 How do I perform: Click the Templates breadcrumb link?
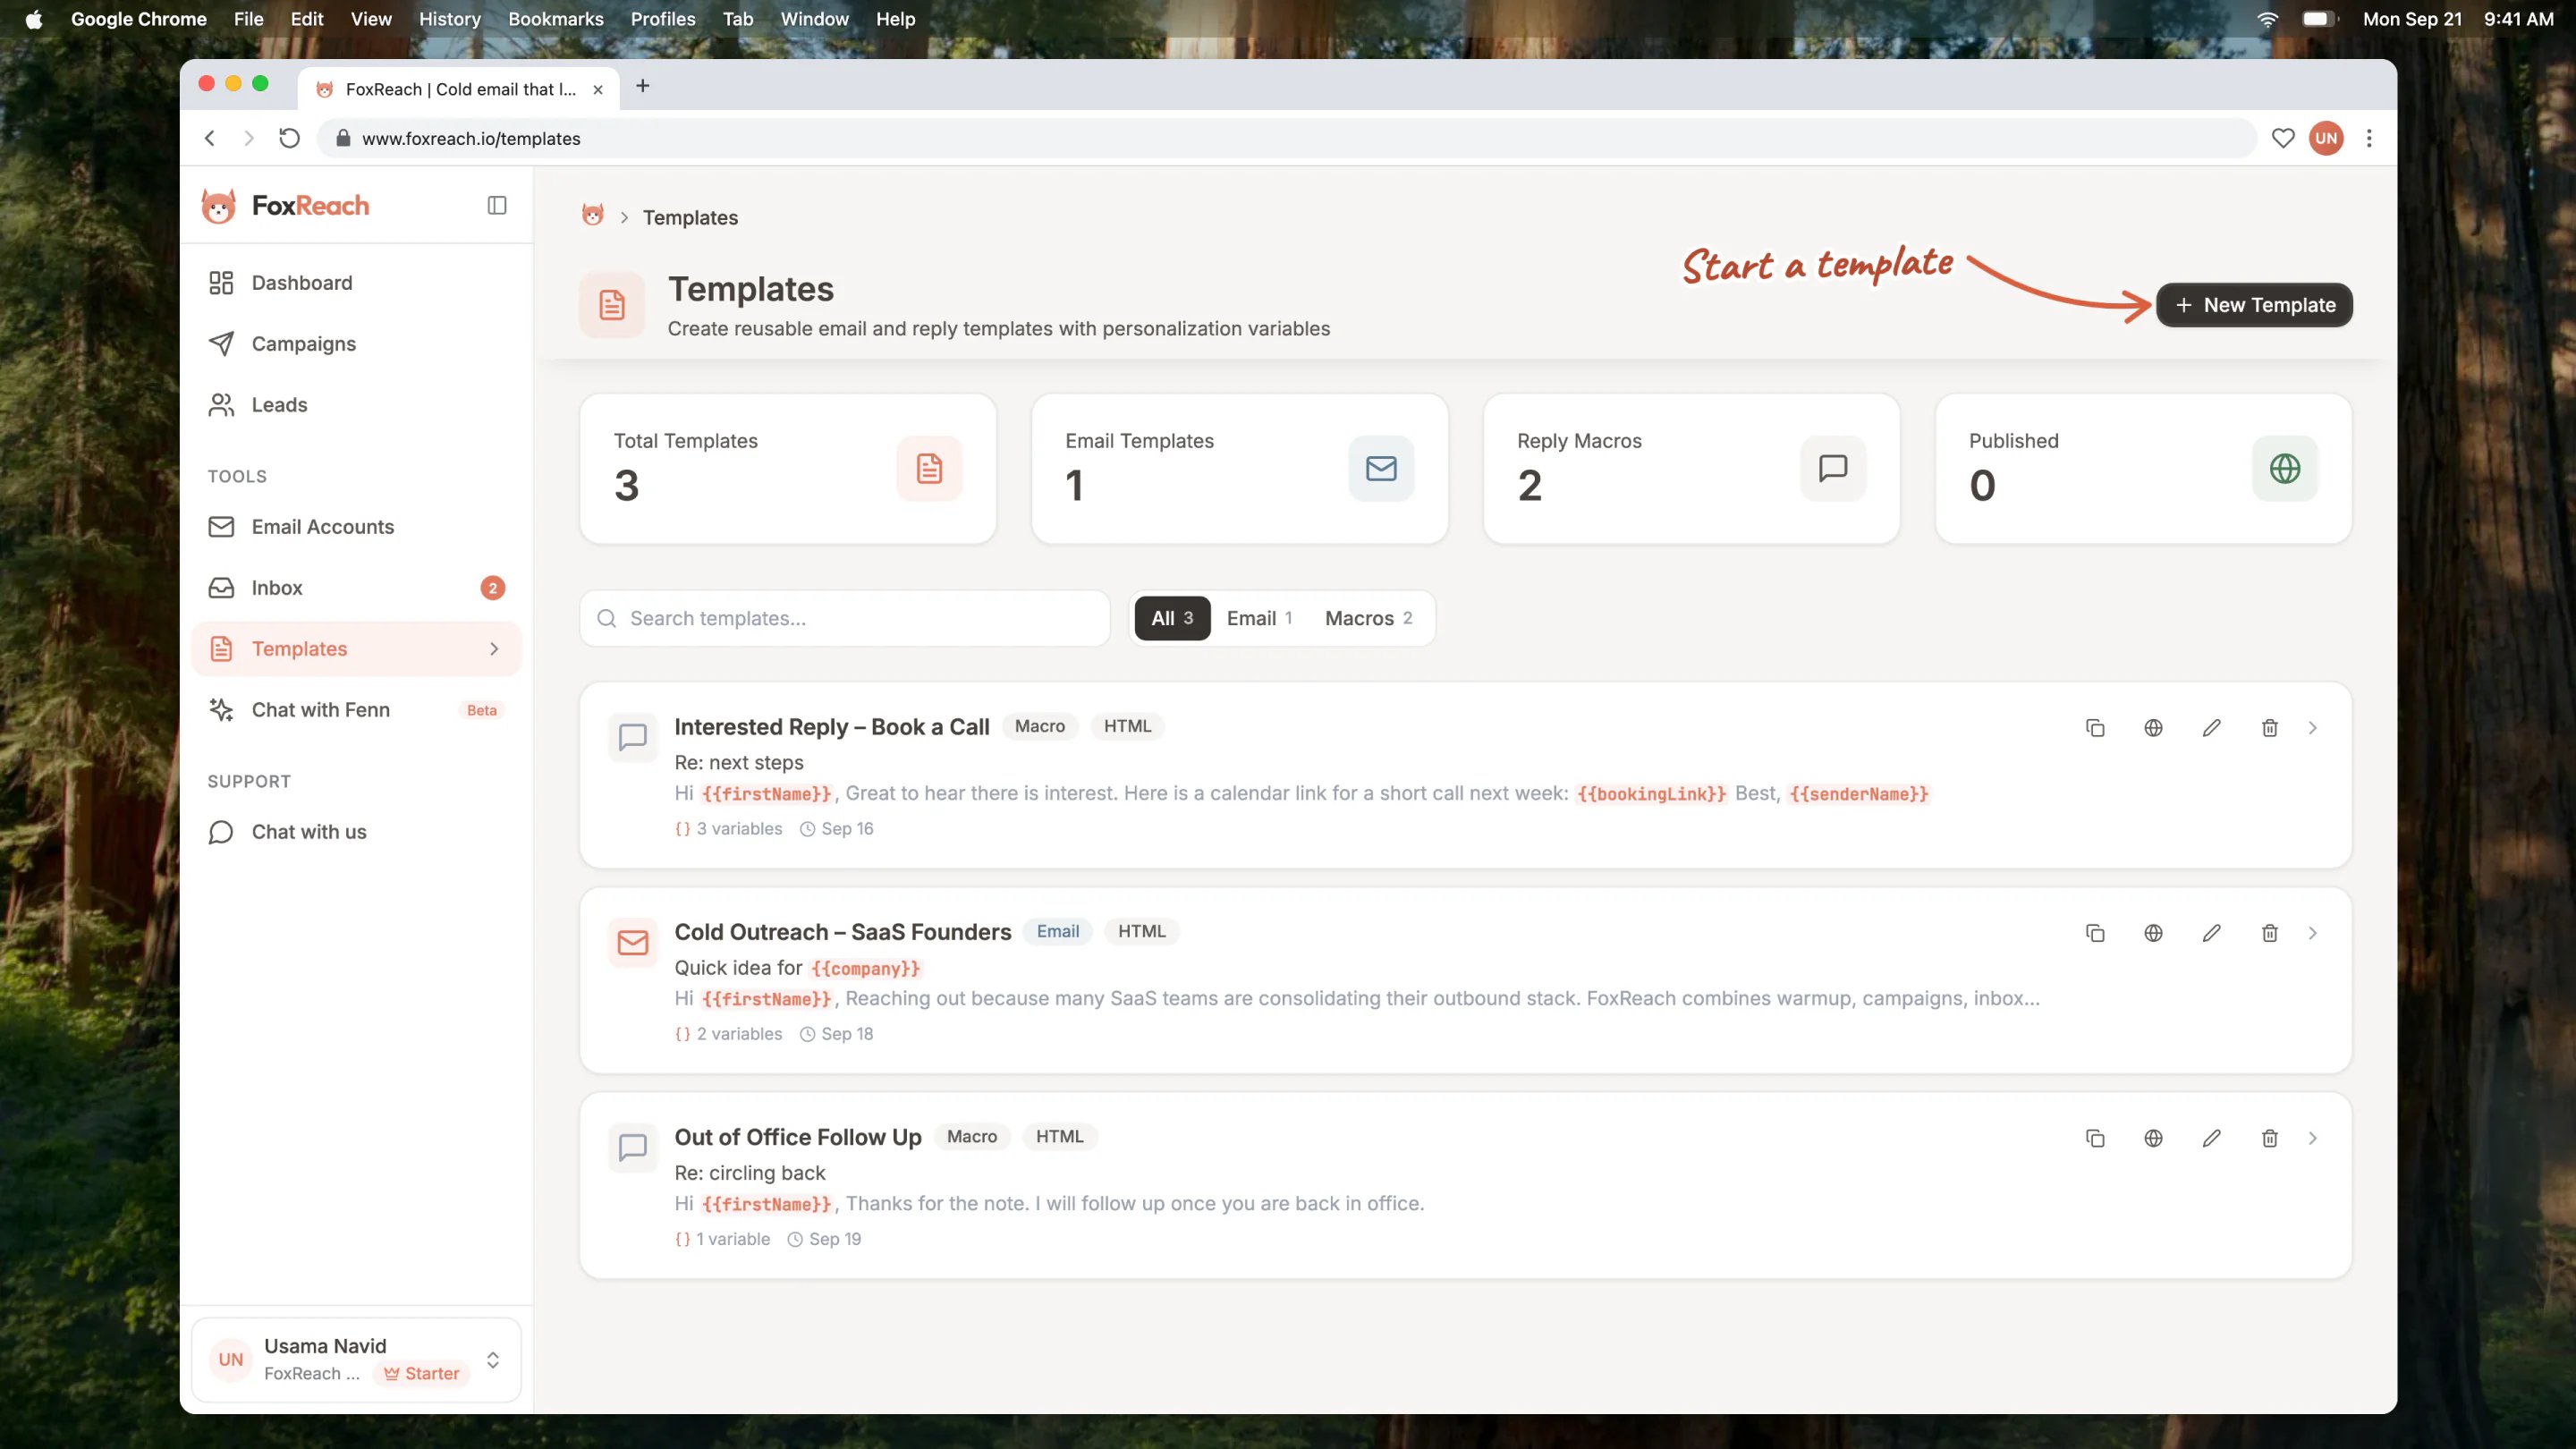(690, 217)
